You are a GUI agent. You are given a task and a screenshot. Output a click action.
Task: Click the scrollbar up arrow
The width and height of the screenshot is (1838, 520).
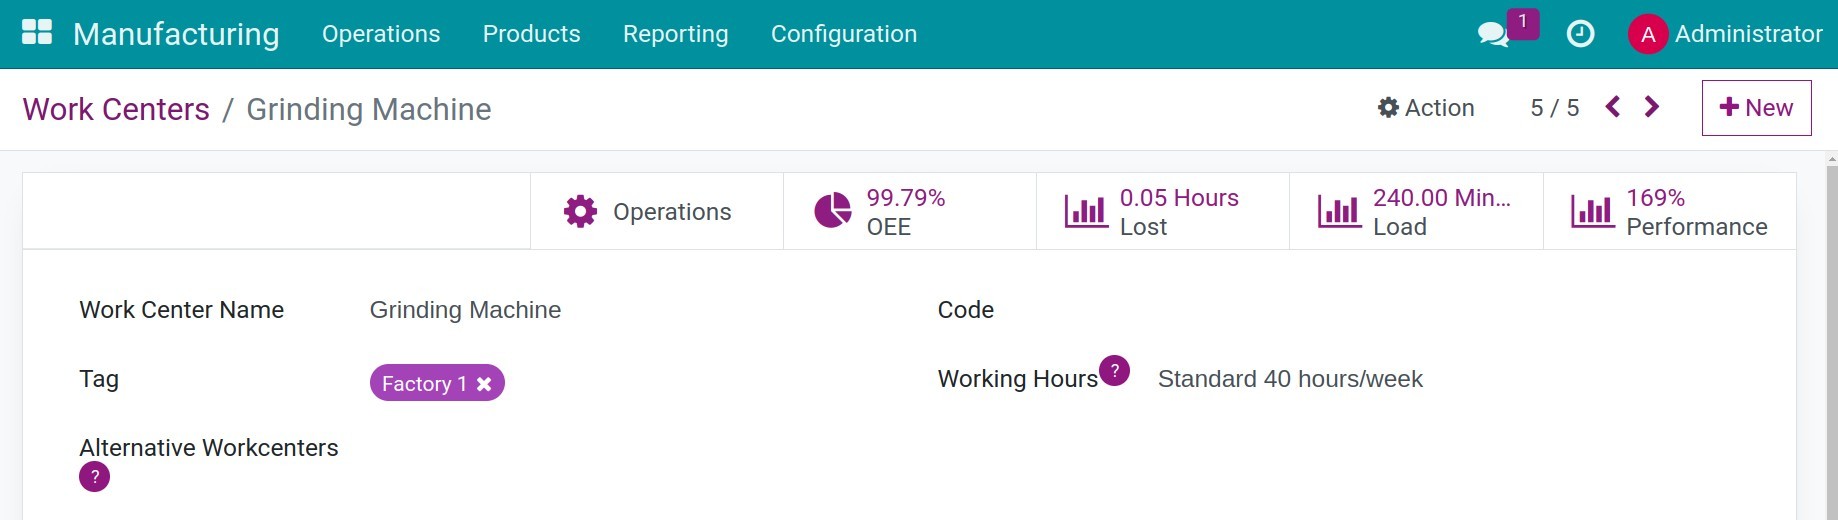click(1831, 159)
